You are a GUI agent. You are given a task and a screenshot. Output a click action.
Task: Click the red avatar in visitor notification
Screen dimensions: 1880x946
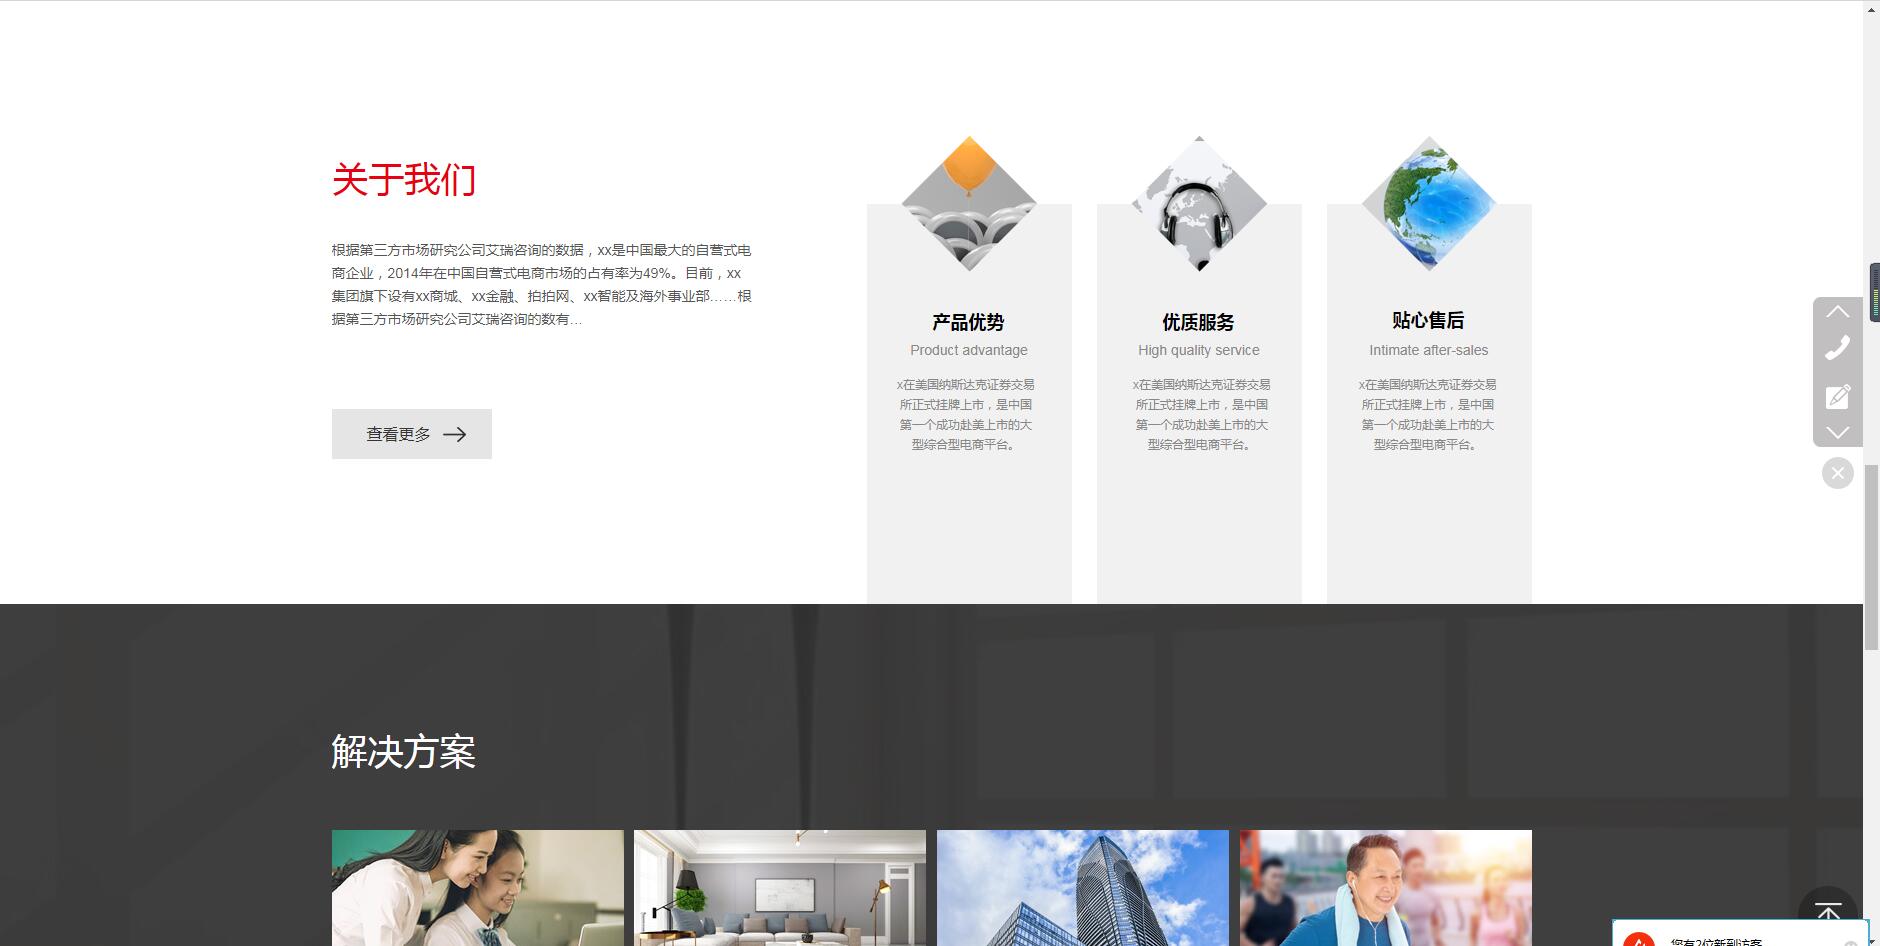tap(1638, 940)
